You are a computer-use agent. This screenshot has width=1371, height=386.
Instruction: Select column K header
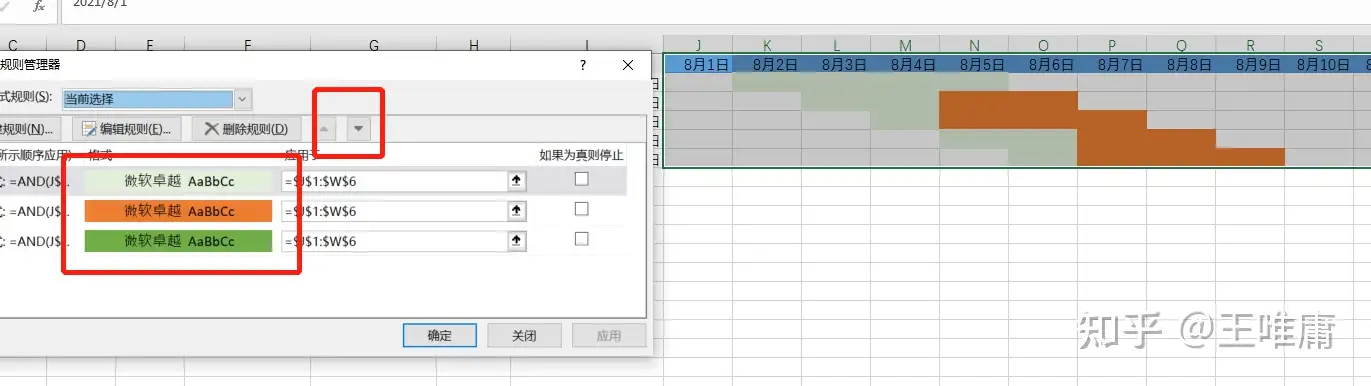click(767, 45)
